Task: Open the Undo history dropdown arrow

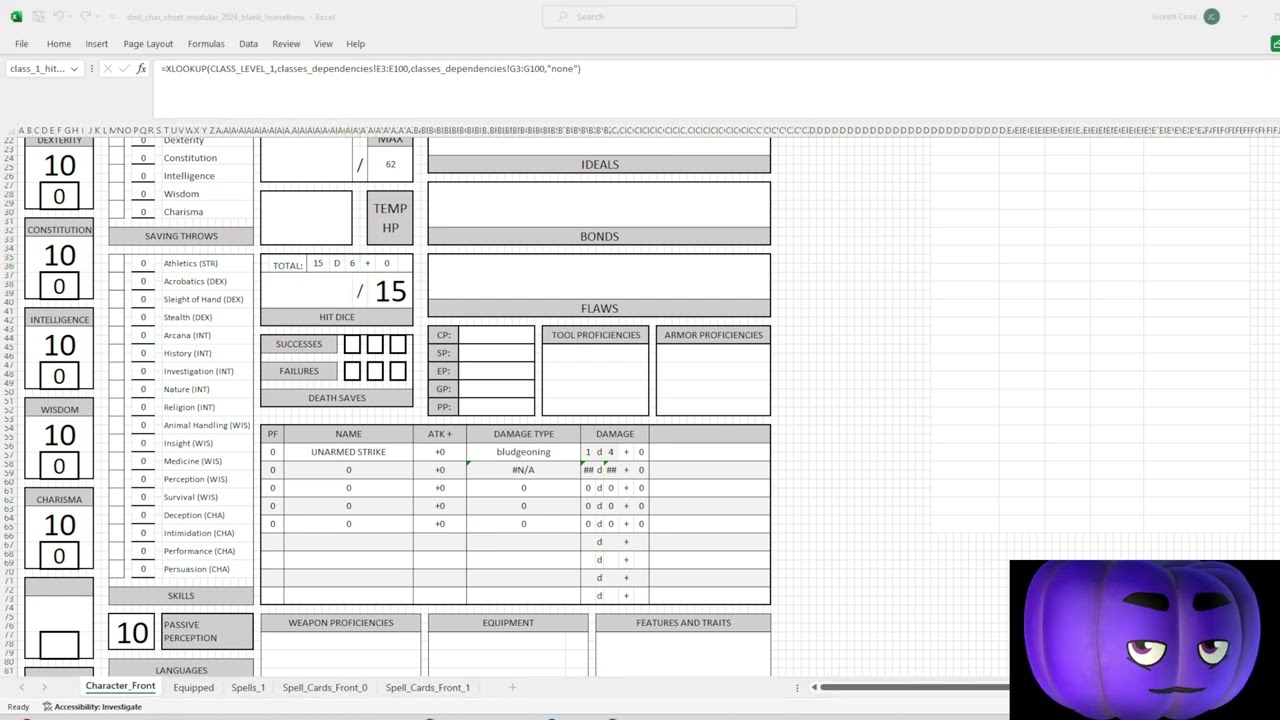Action: click(x=71, y=17)
